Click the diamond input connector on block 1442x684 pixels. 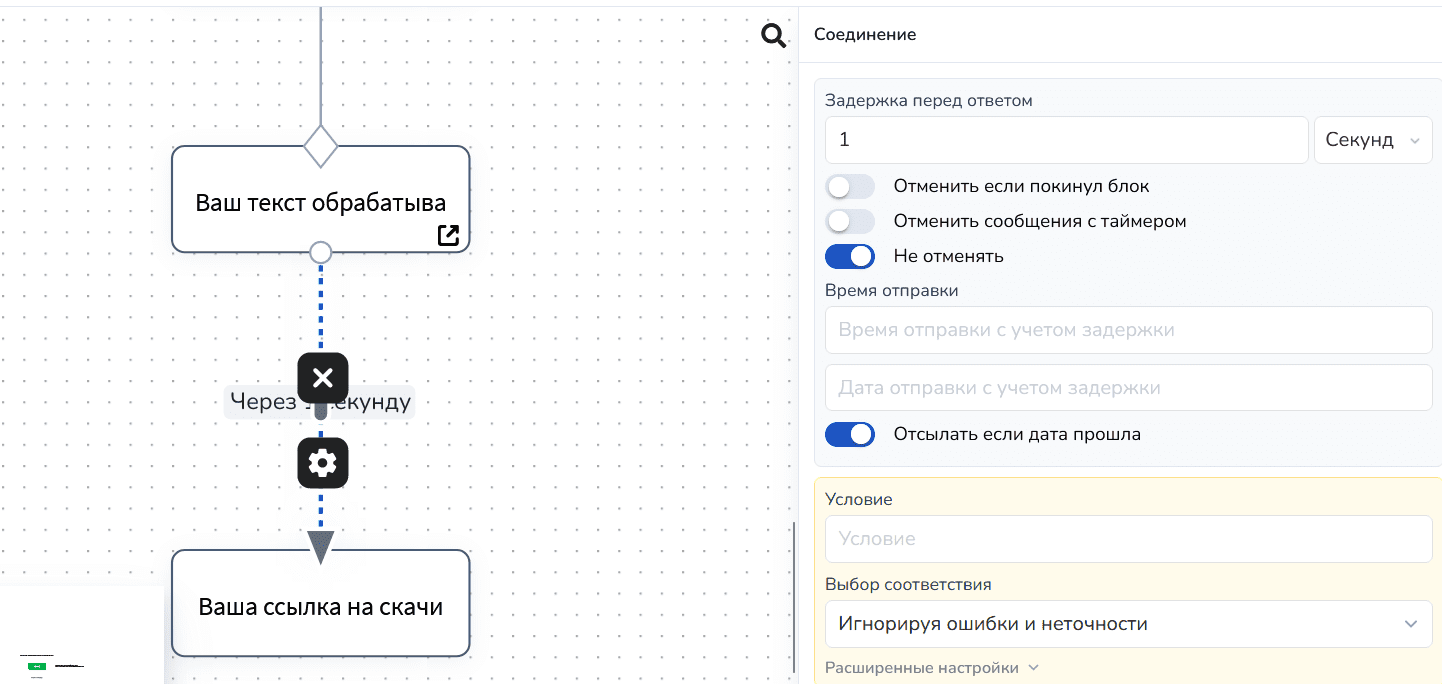pyautogui.click(x=321, y=146)
